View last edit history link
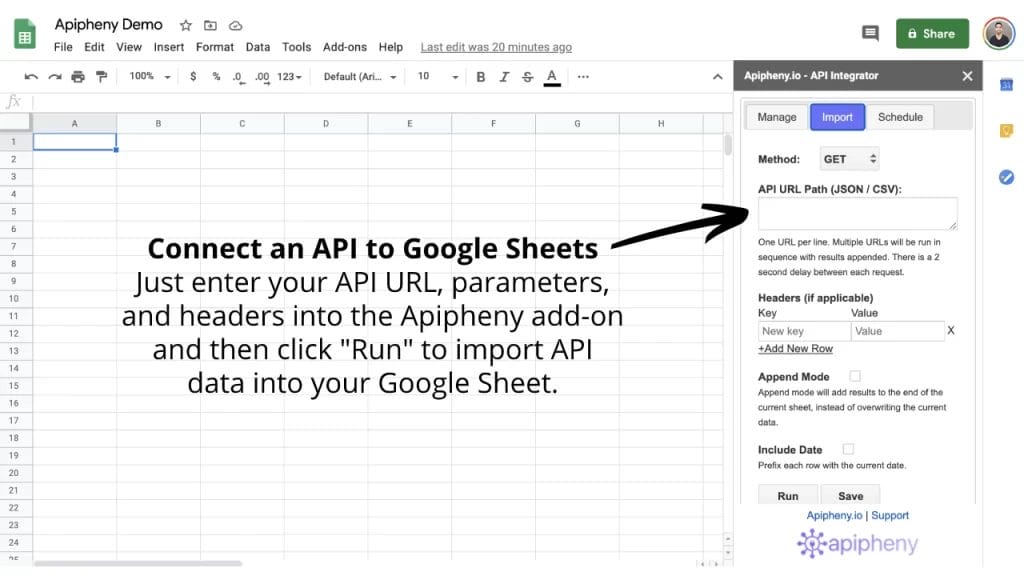This screenshot has width=1024, height=576. (x=496, y=47)
